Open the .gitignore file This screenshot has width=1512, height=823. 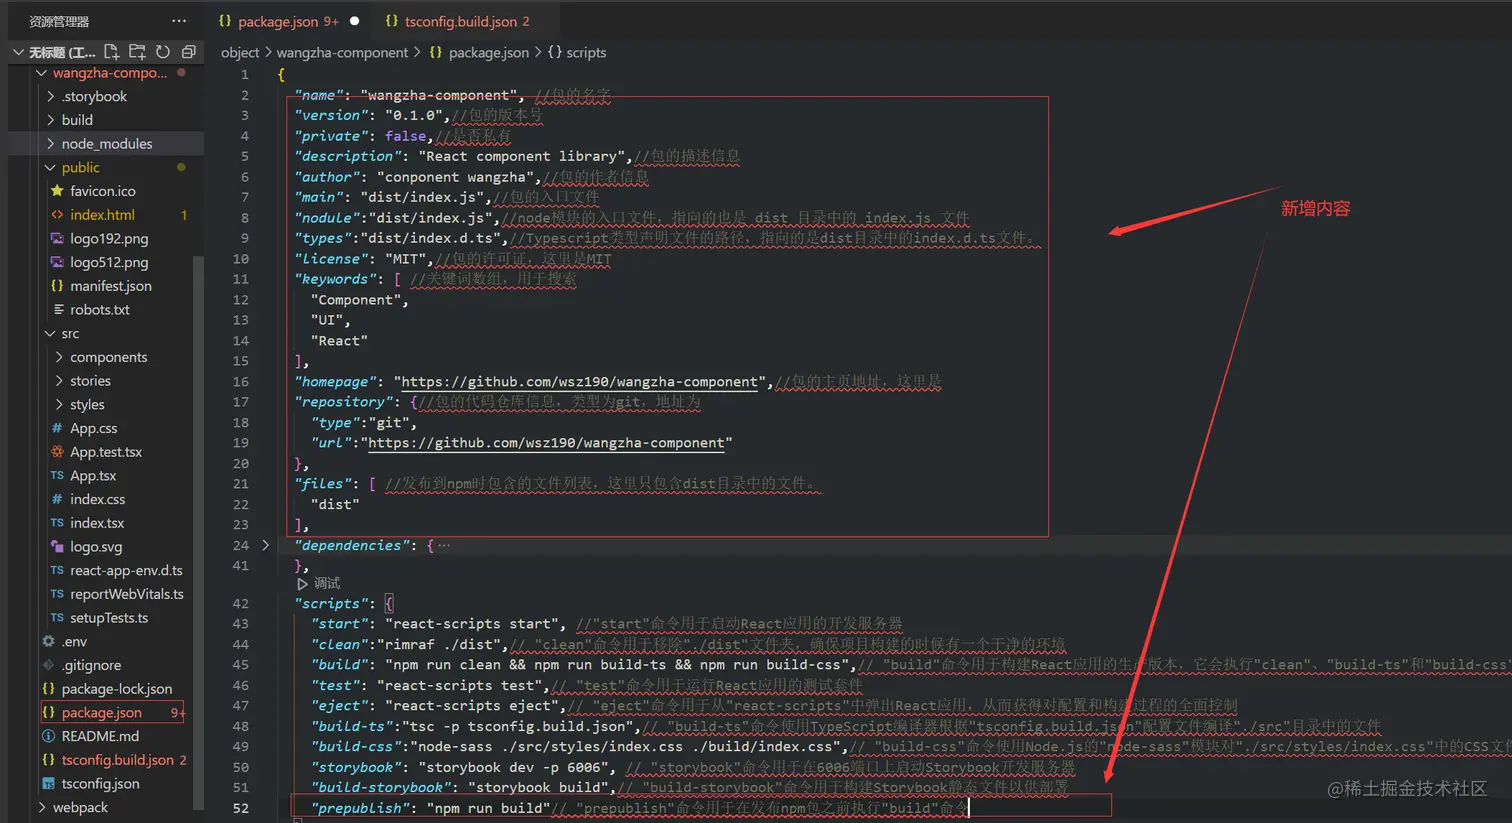[x=91, y=665]
